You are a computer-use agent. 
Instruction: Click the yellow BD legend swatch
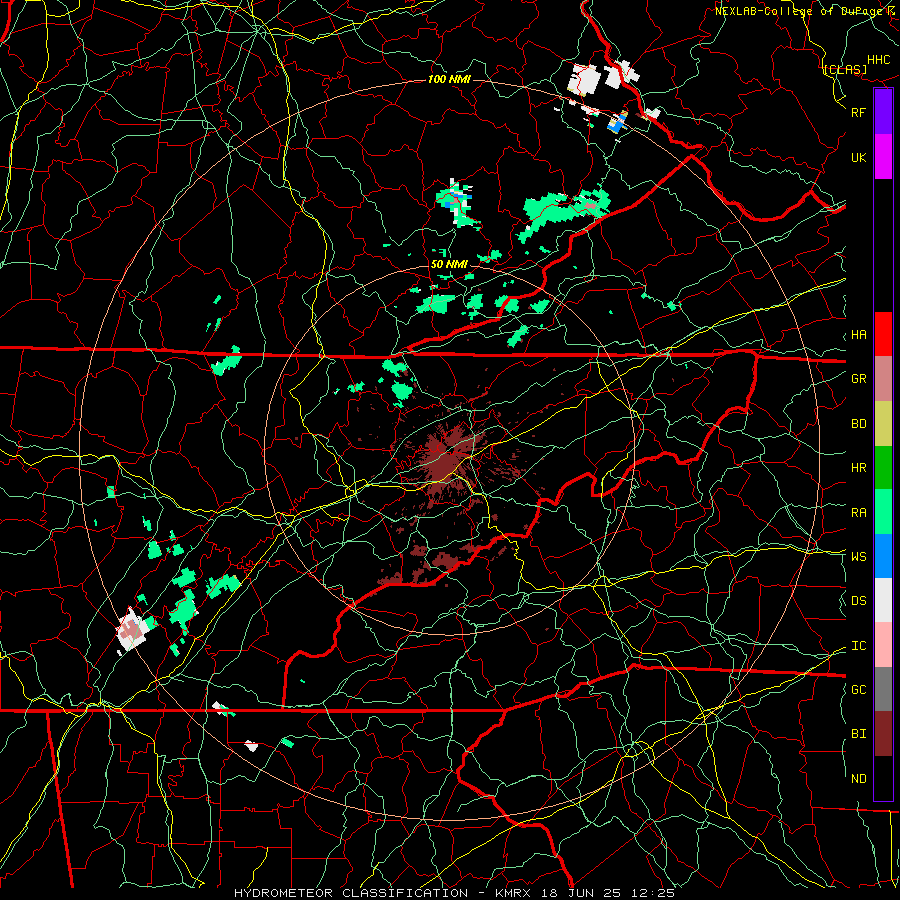tap(883, 424)
